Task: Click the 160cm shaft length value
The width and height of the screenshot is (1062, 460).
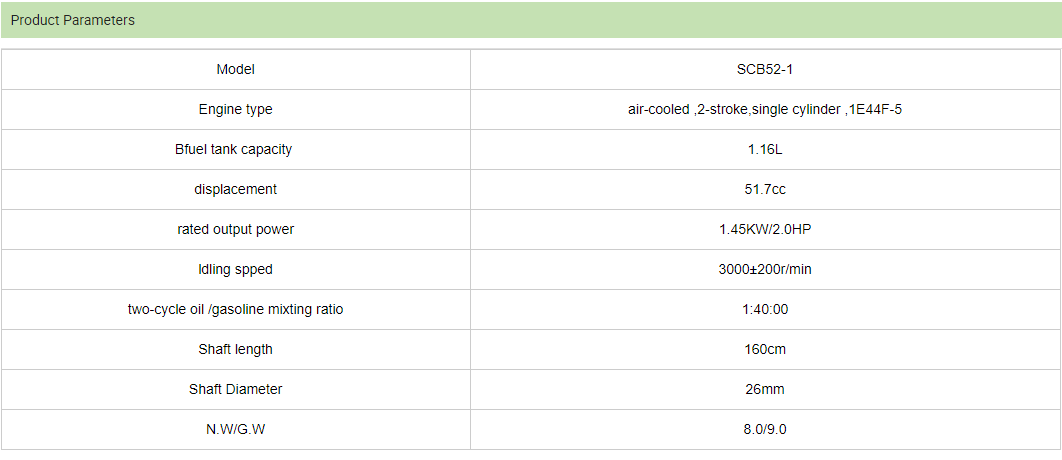Action: (764, 350)
